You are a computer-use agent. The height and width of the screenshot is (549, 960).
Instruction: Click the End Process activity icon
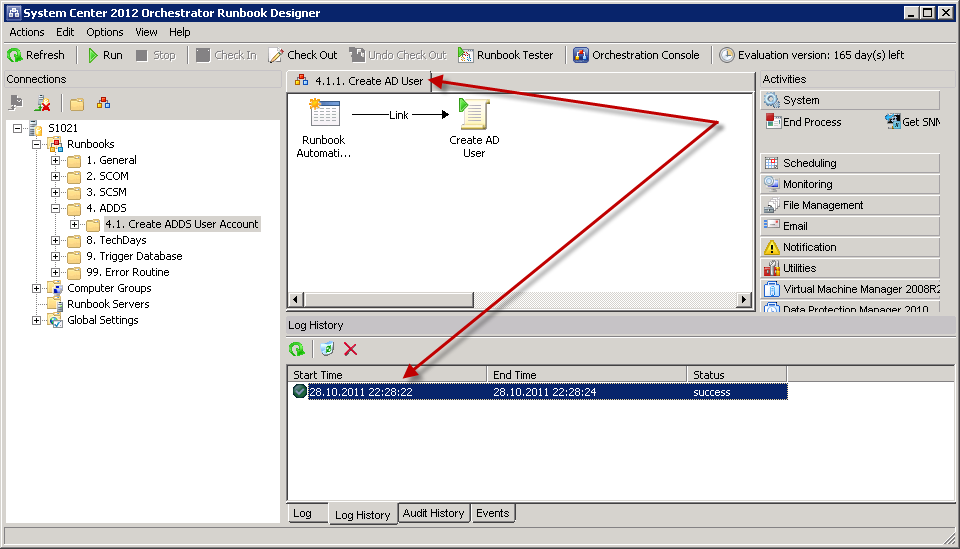pyautogui.click(x=773, y=122)
